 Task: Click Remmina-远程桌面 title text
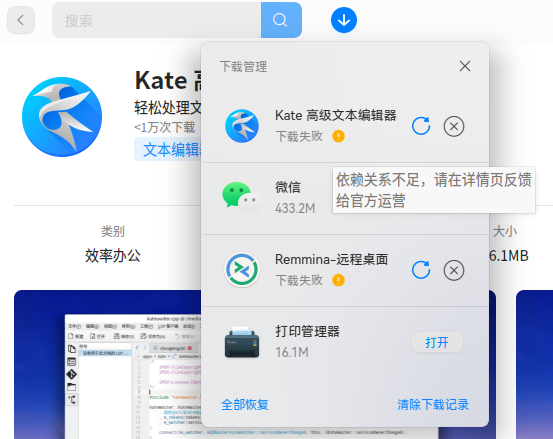332,259
